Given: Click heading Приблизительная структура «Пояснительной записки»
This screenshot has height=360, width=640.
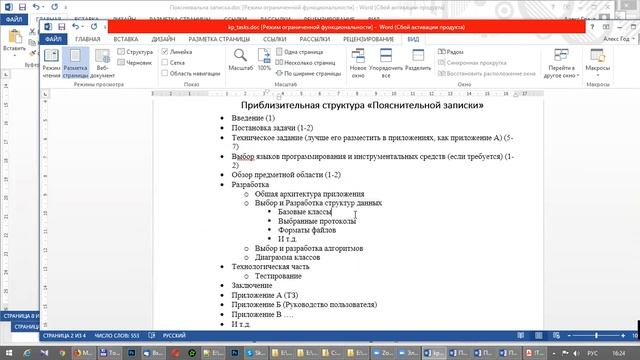Looking at the screenshot, I should click(x=362, y=105).
